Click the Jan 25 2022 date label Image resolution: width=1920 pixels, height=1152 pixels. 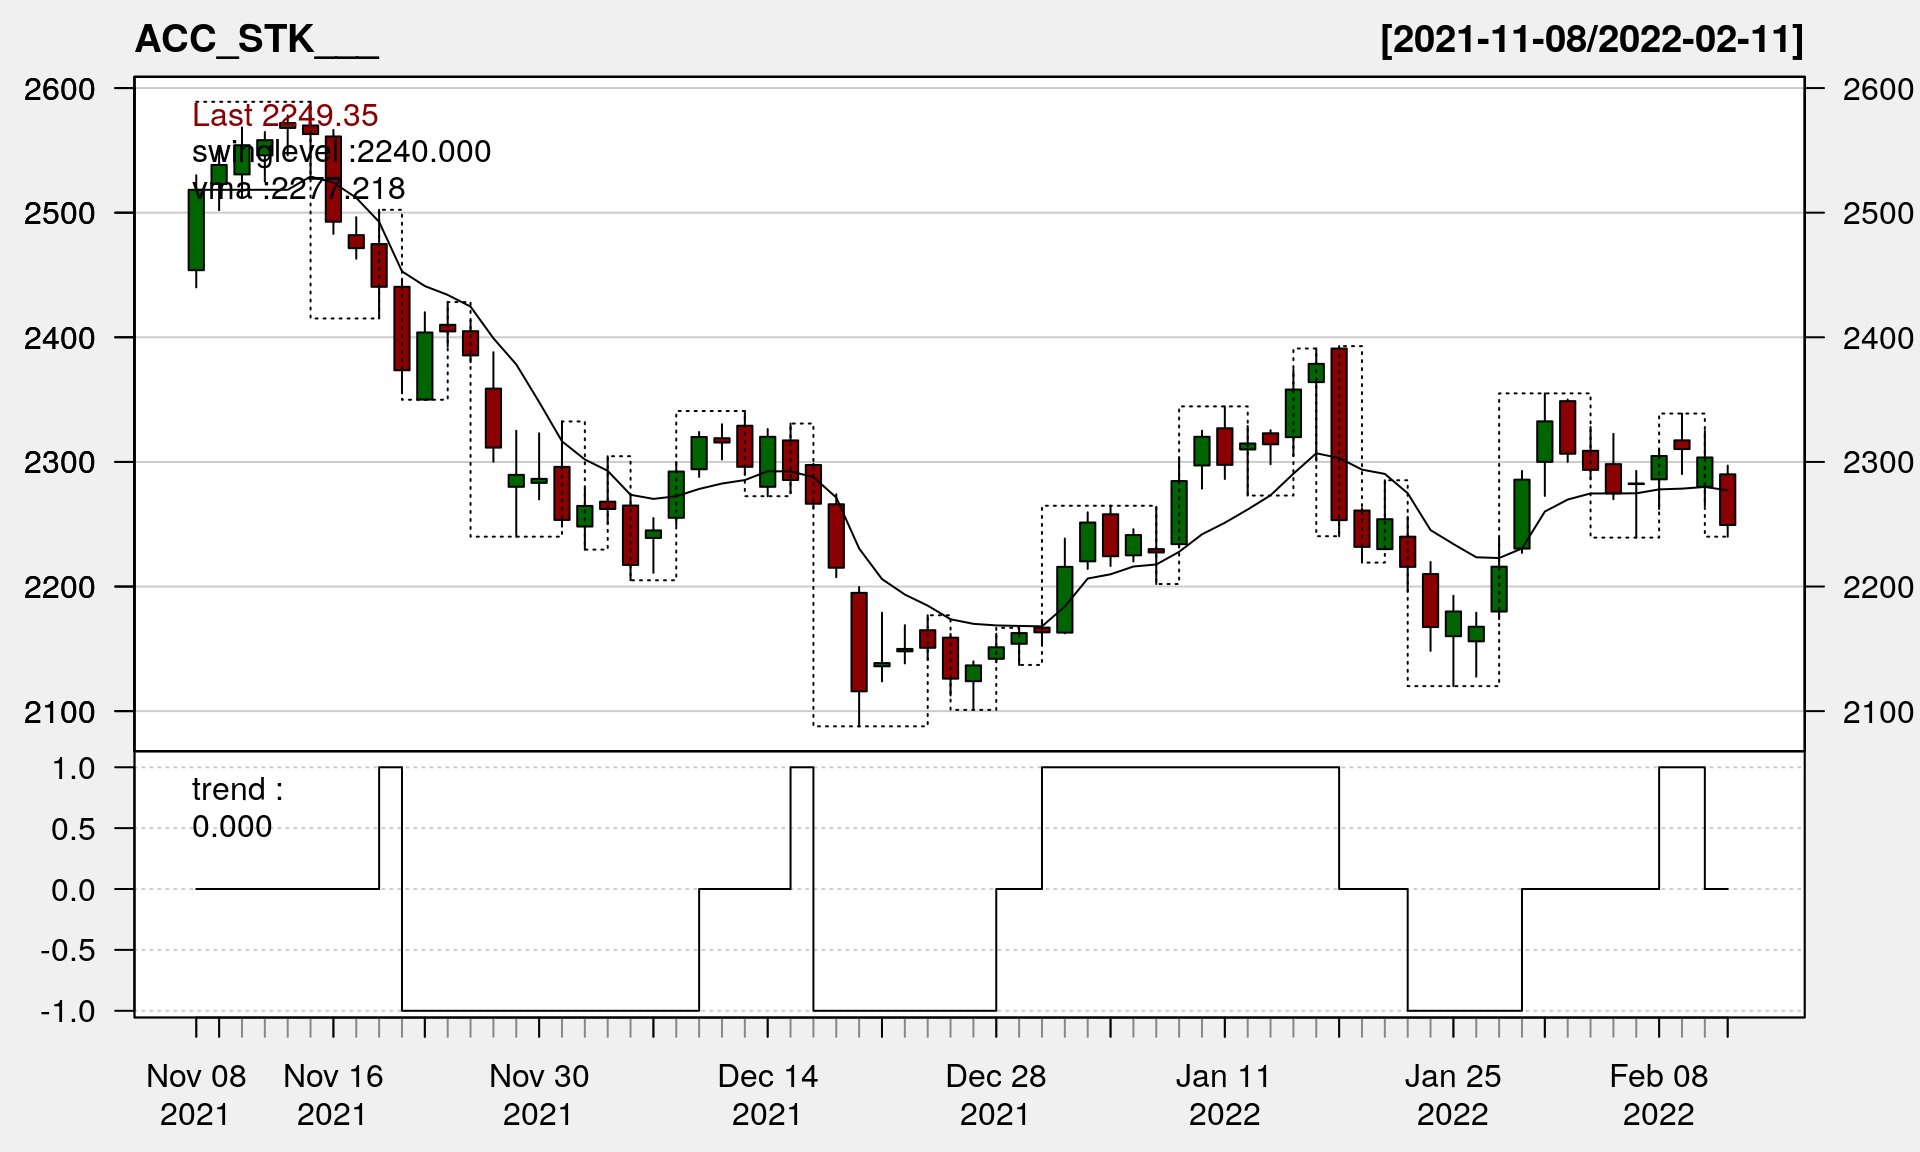pyautogui.click(x=1453, y=1094)
